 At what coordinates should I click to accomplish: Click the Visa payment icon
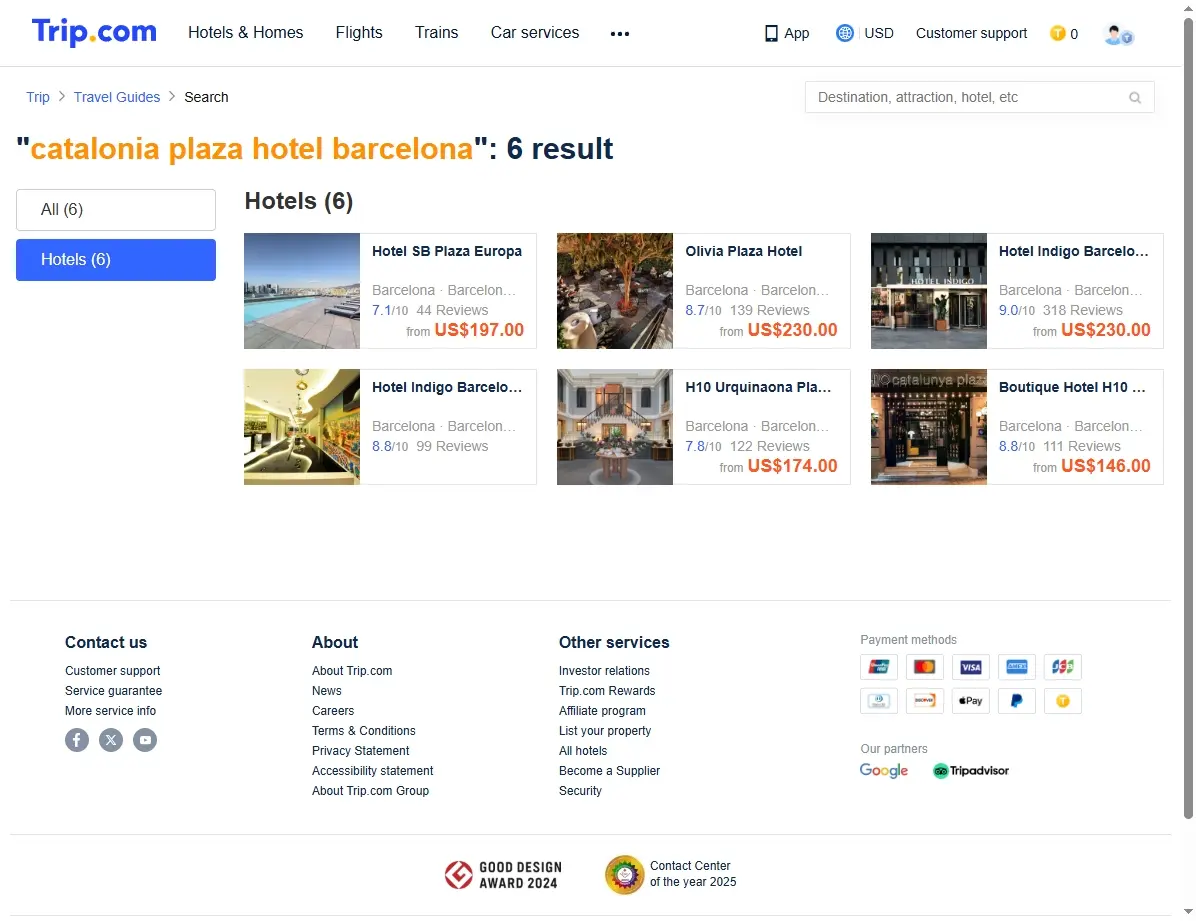[971, 667]
